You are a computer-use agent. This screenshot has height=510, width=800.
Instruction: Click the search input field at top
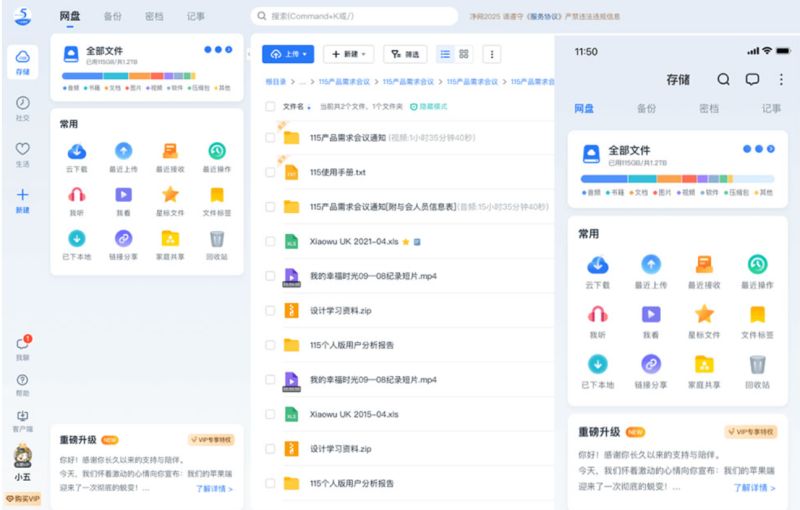click(x=355, y=16)
